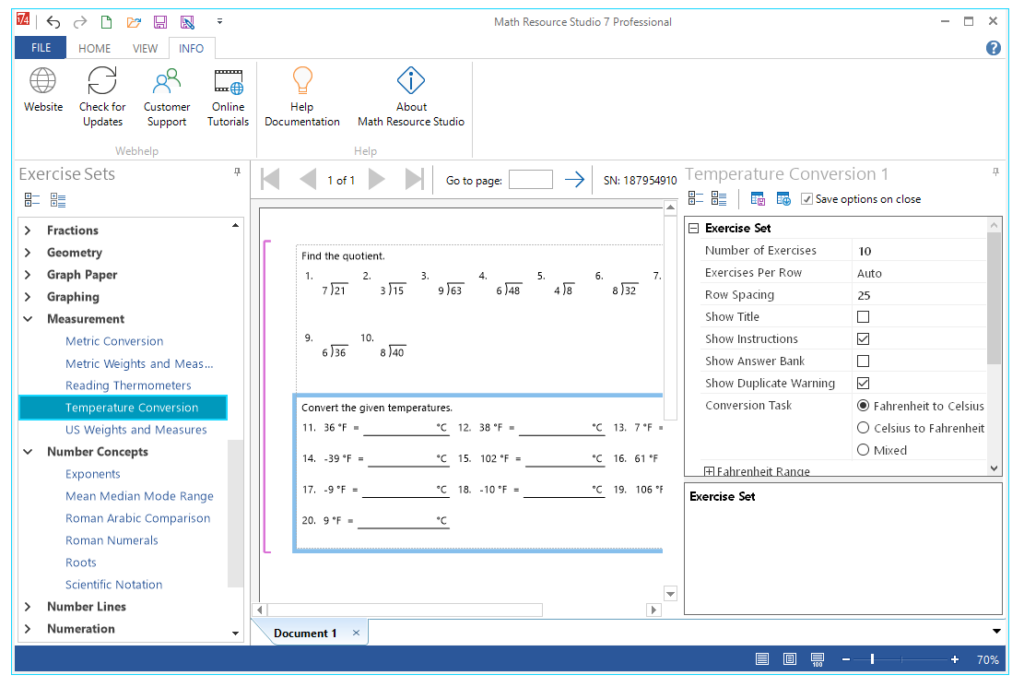Open the quick access toolbar customize arrow
Screen dimensions: 1024x687
tap(220, 22)
